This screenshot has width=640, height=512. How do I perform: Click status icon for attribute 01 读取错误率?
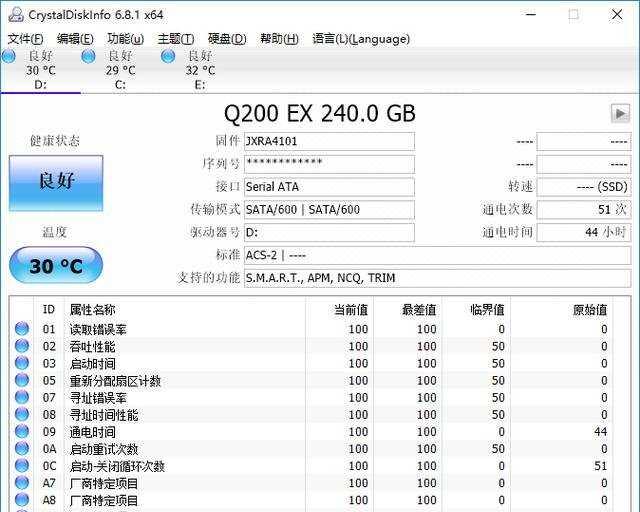pyautogui.click(x=22, y=329)
